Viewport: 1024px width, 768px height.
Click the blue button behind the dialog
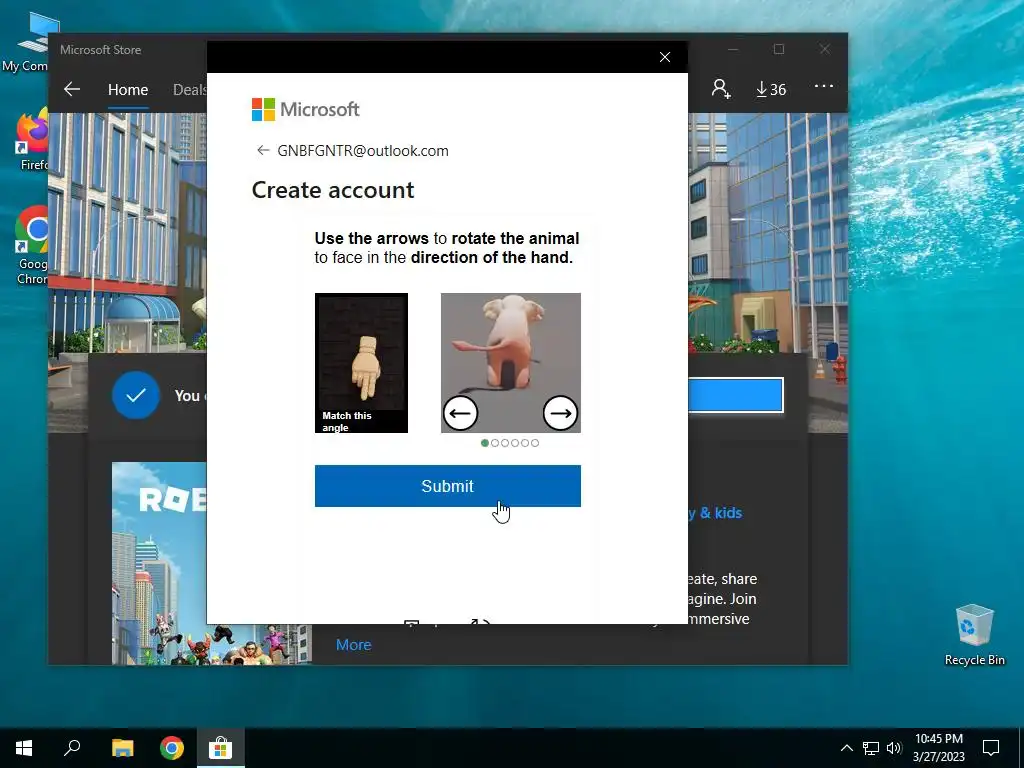pos(735,395)
